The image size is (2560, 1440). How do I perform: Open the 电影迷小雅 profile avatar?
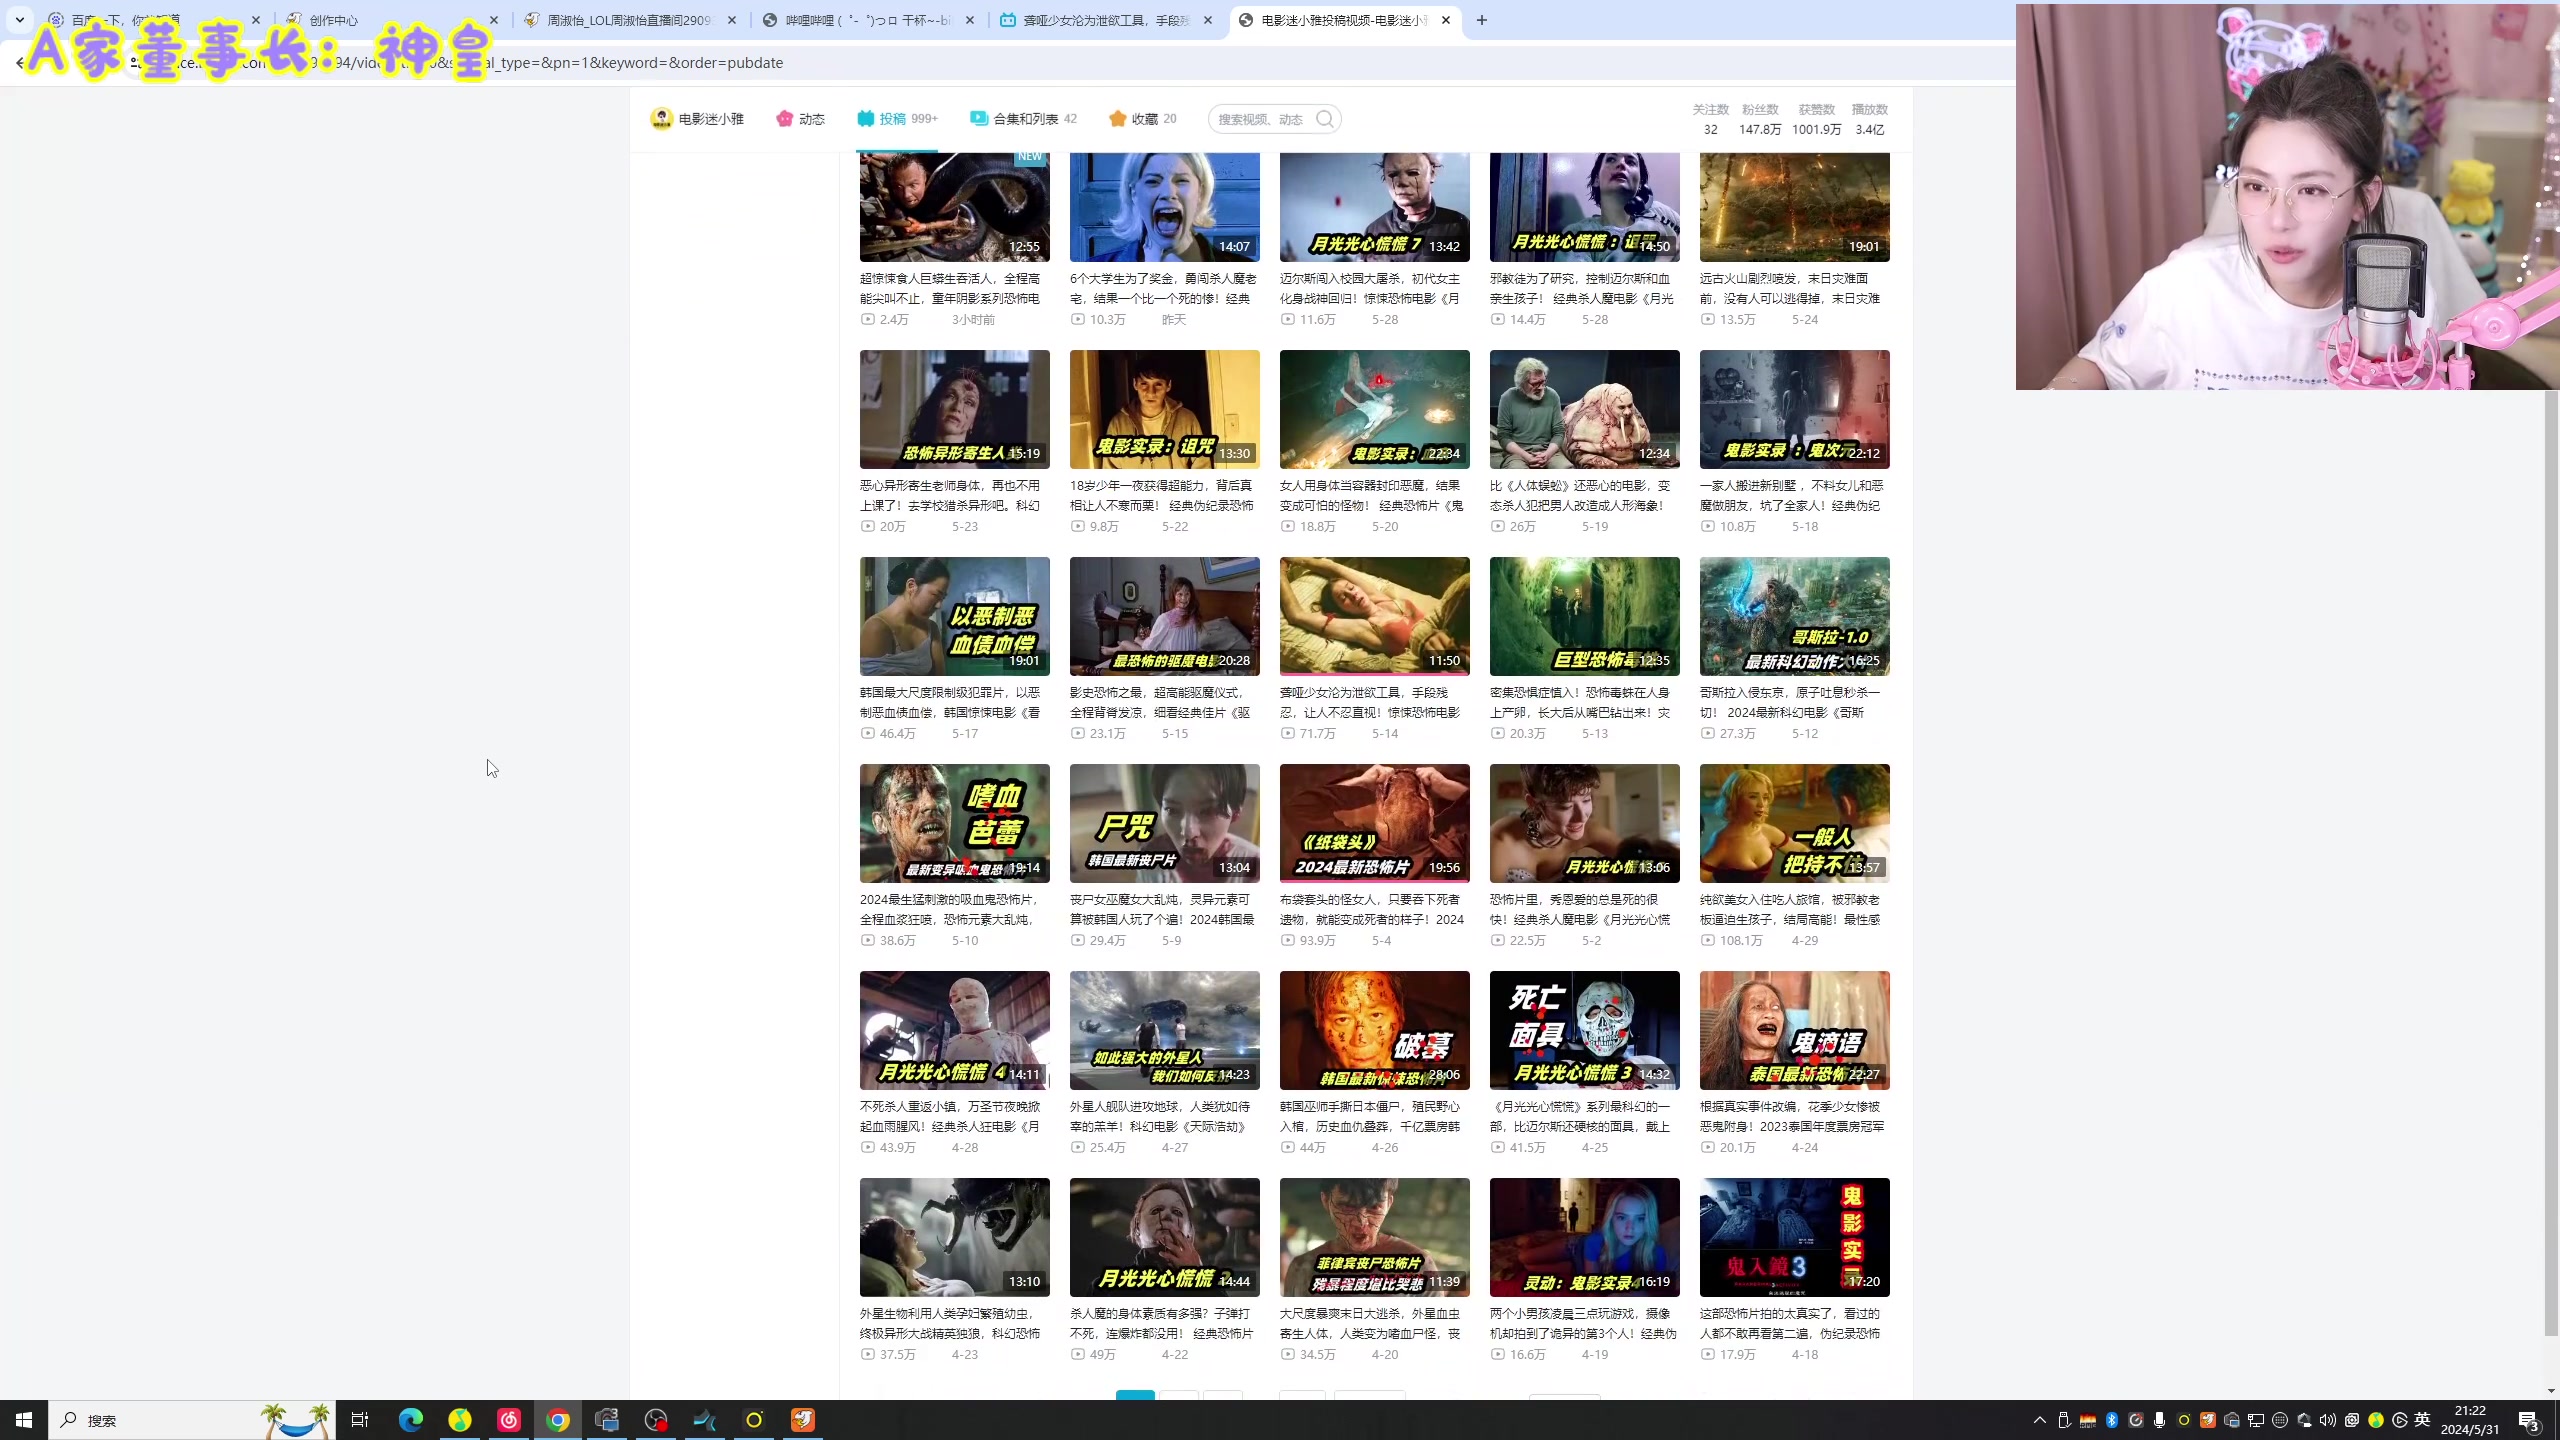tap(661, 119)
